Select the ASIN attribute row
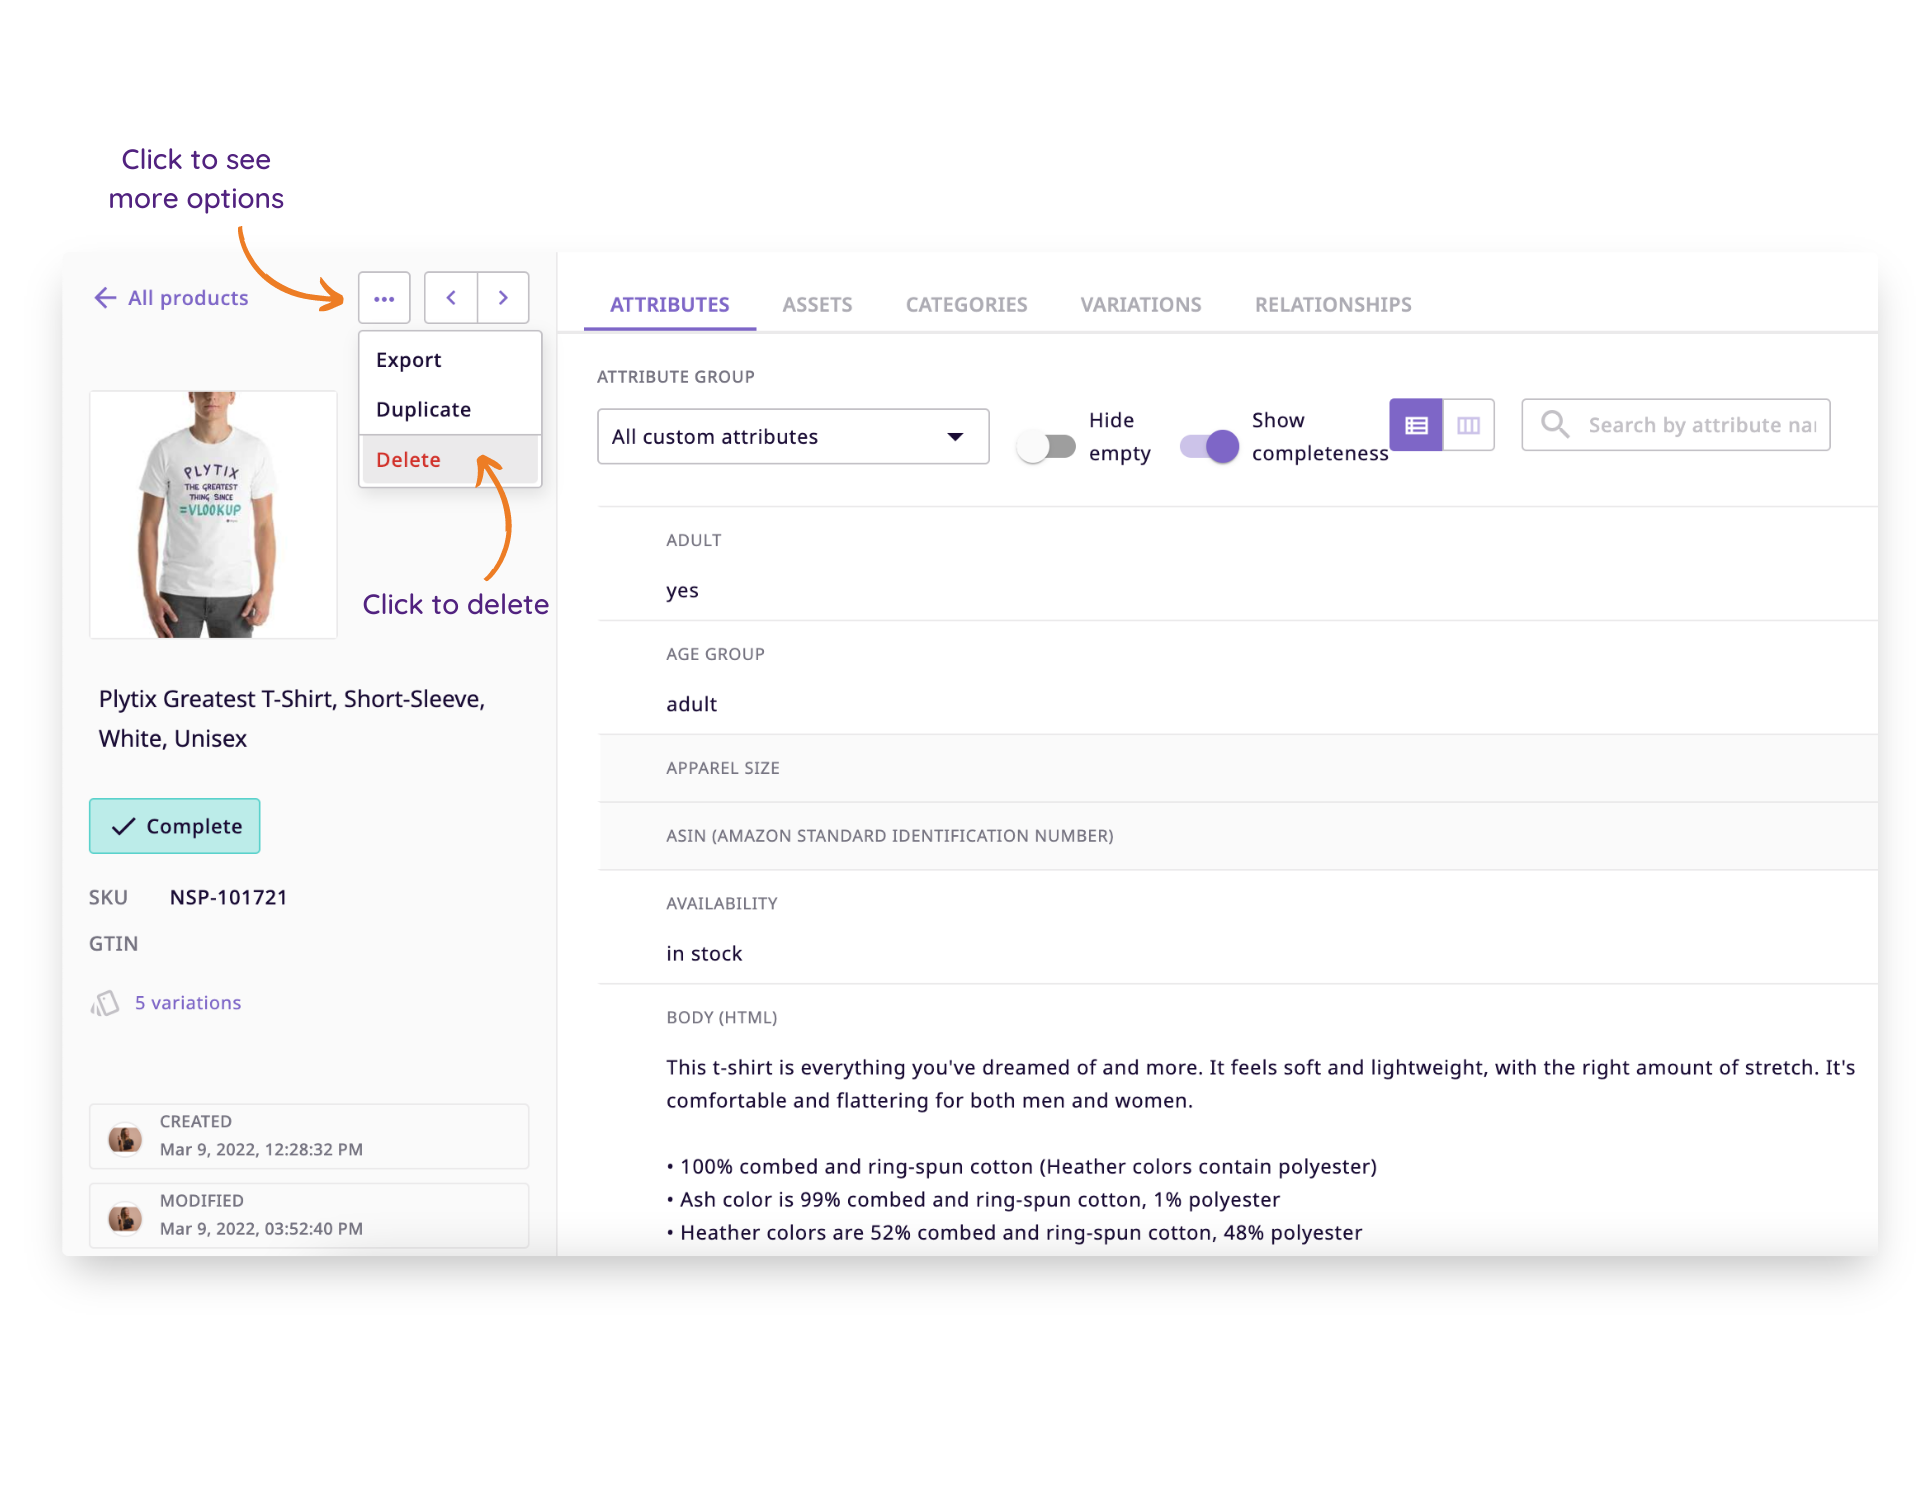 click(x=1238, y=836)
